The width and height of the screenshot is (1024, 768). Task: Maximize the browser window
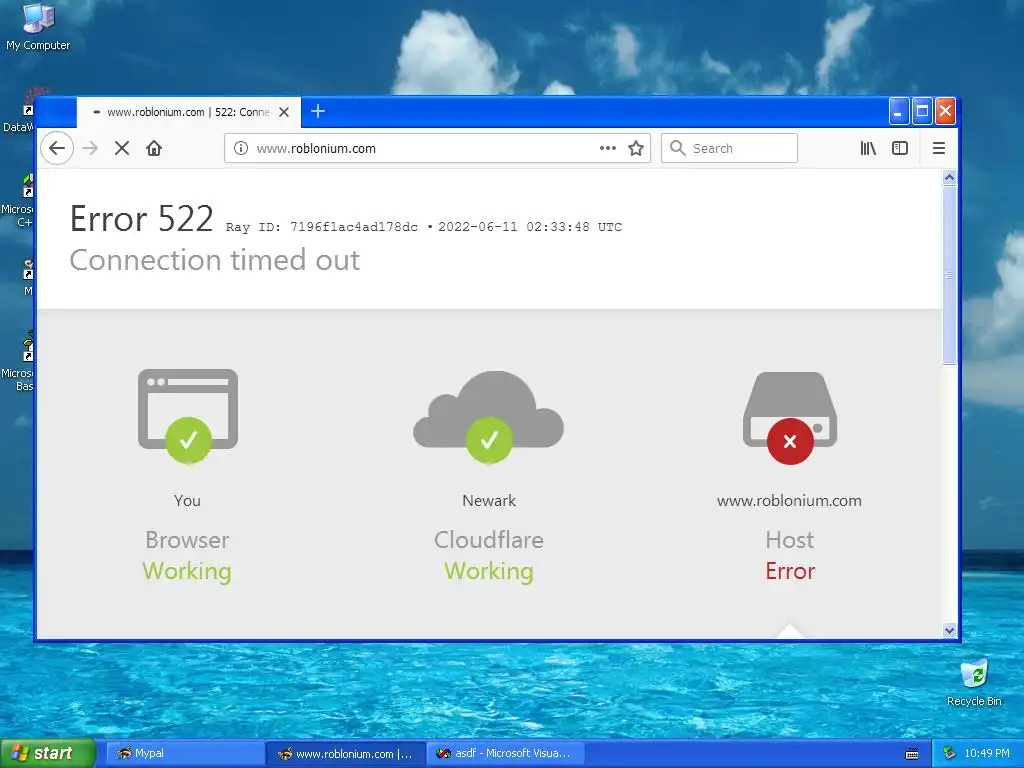(x=922, y=112)
